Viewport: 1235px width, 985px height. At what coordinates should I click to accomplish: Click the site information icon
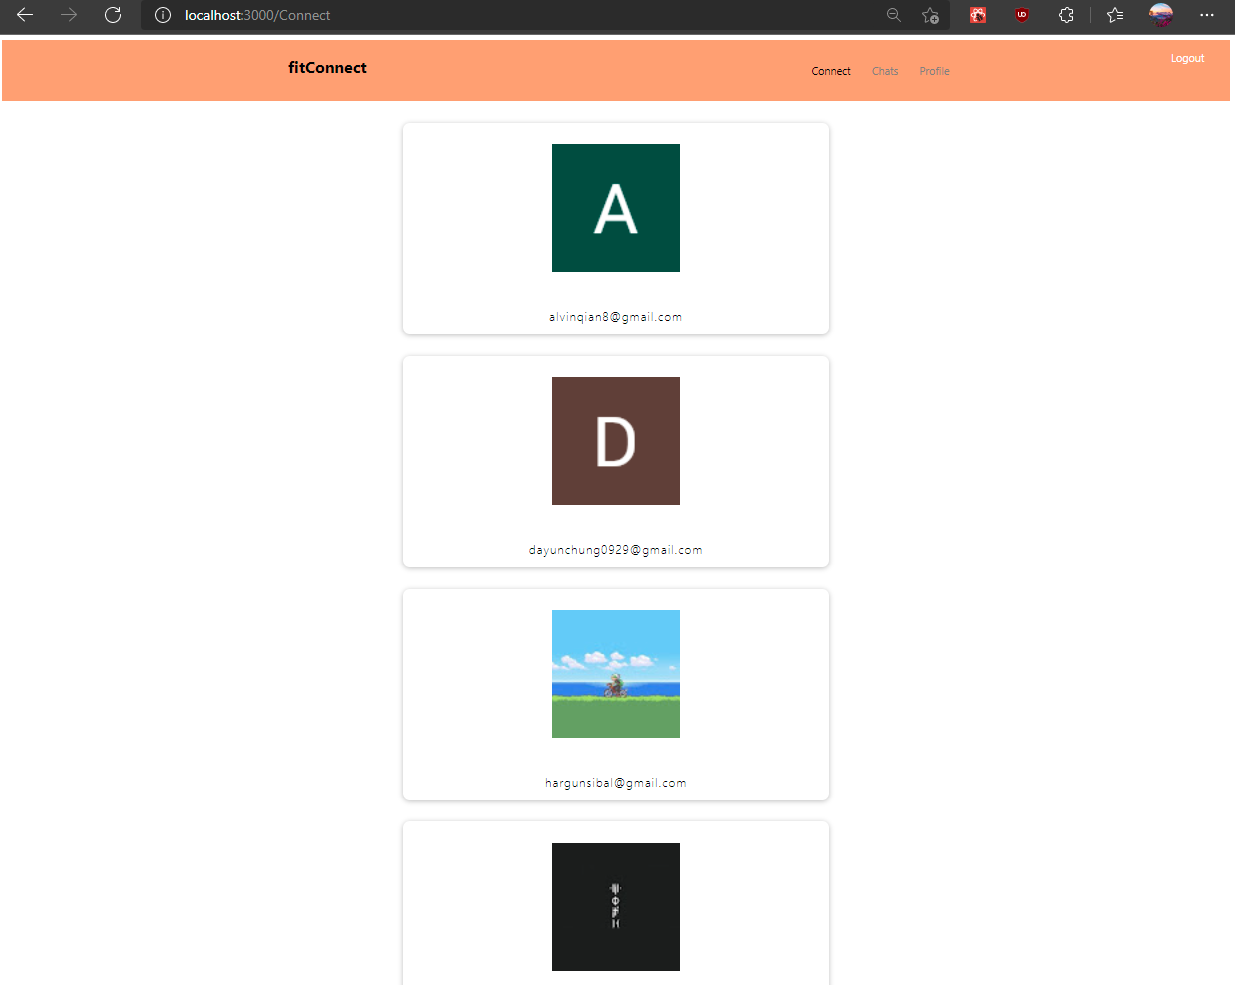point(163,15)
